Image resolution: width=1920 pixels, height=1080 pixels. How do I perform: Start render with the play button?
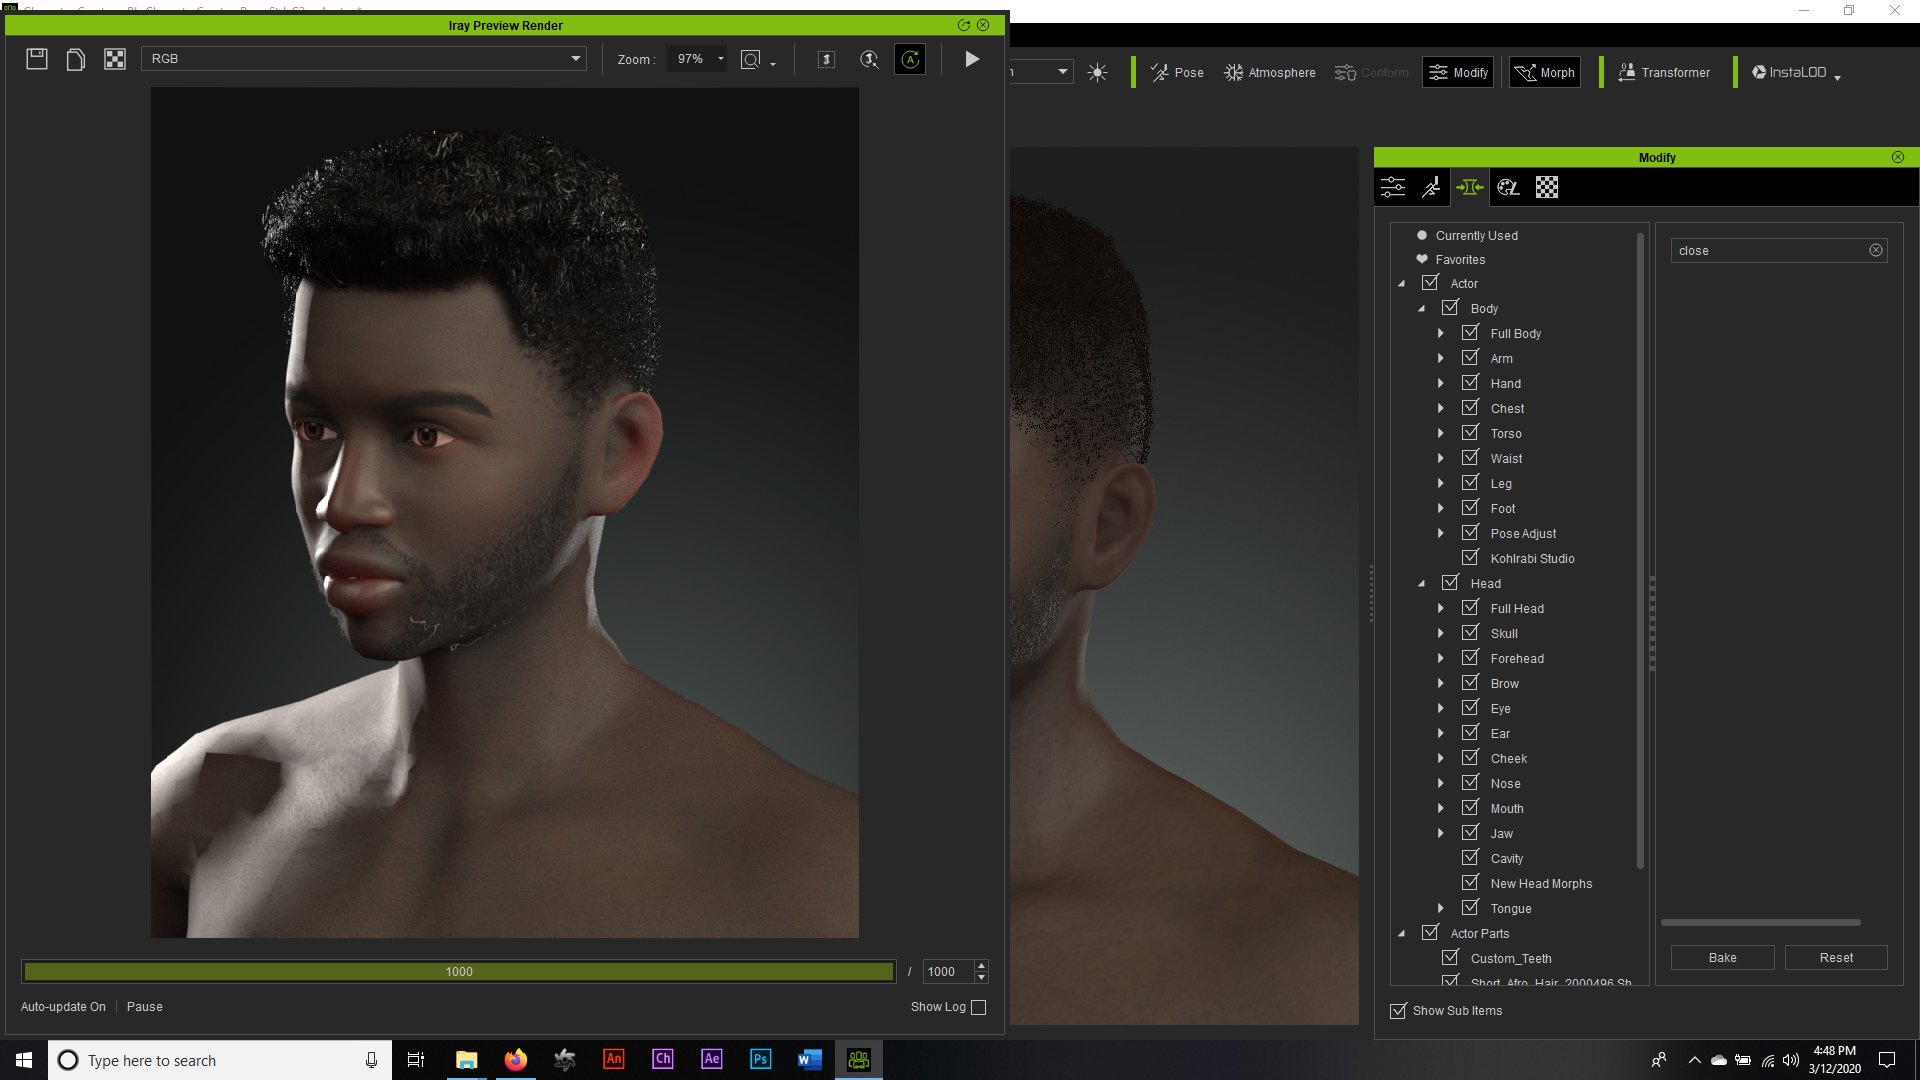(972, 59)
